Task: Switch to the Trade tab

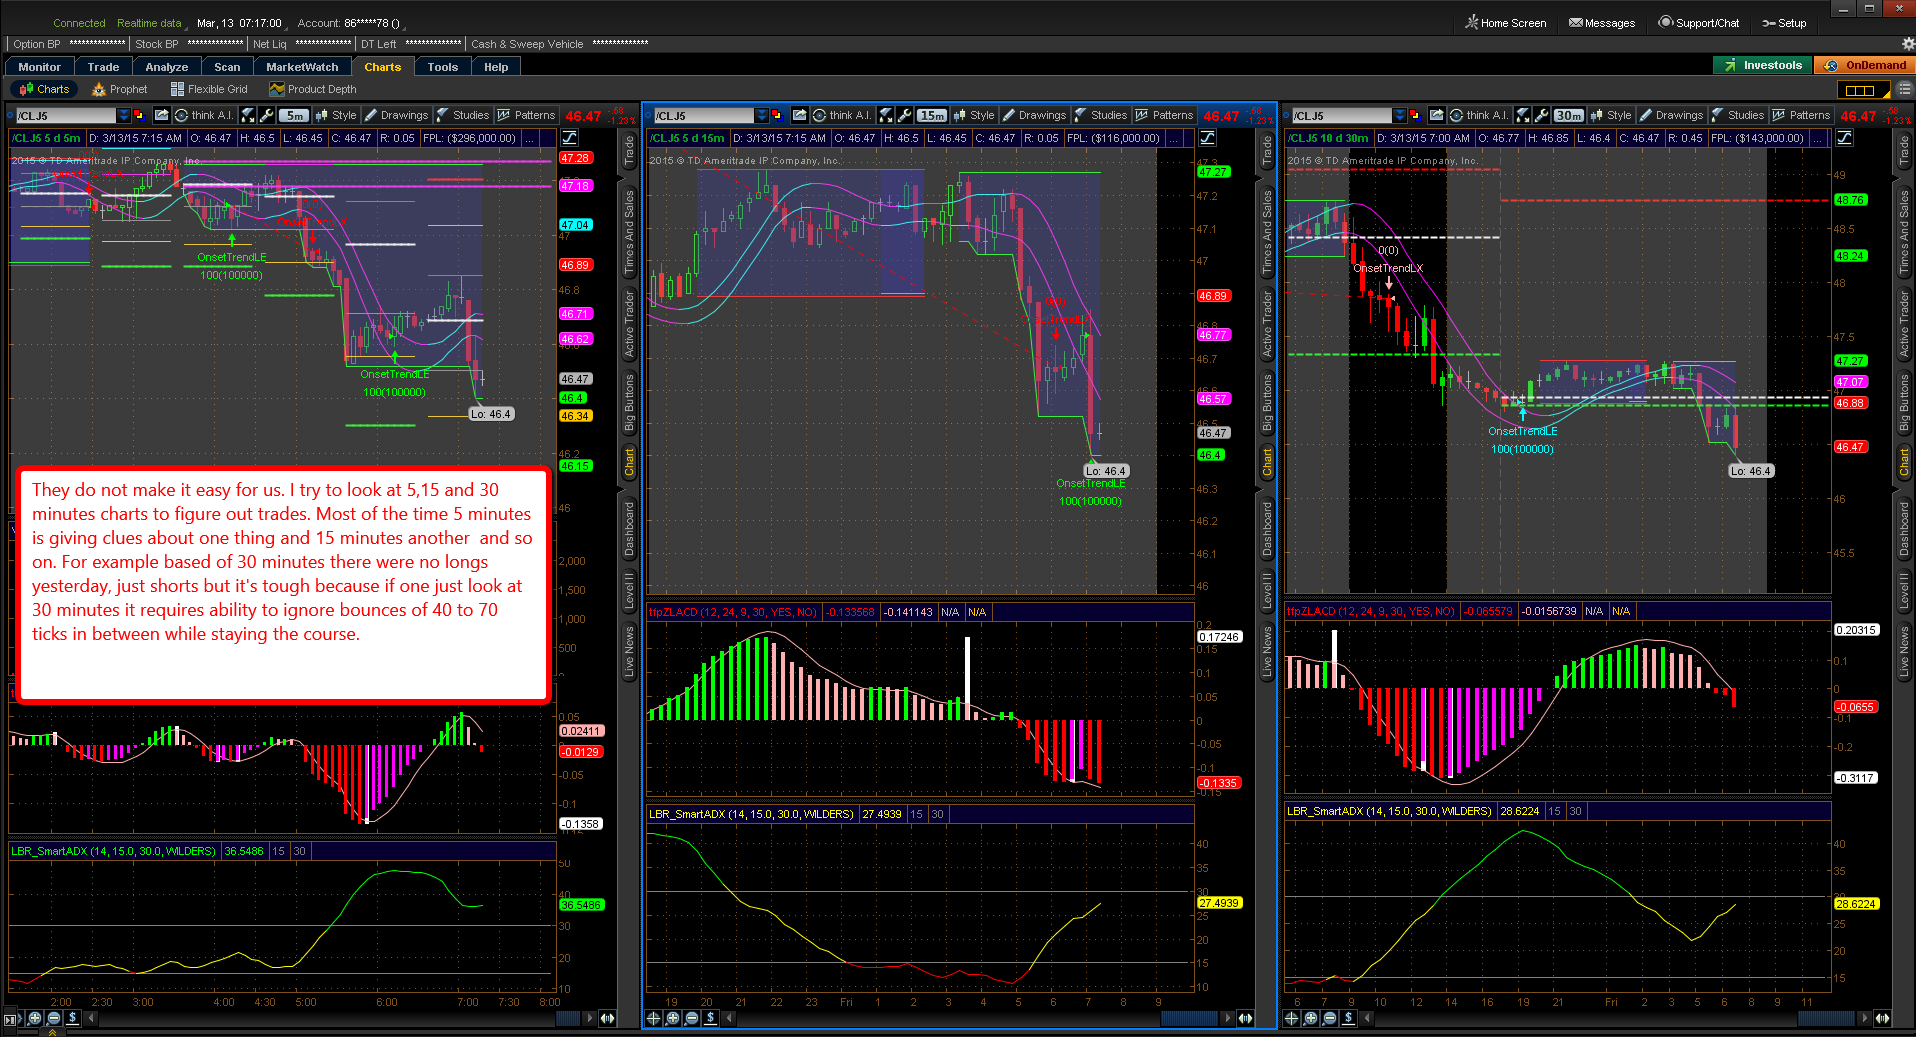Action: click(x=103, y=67)
